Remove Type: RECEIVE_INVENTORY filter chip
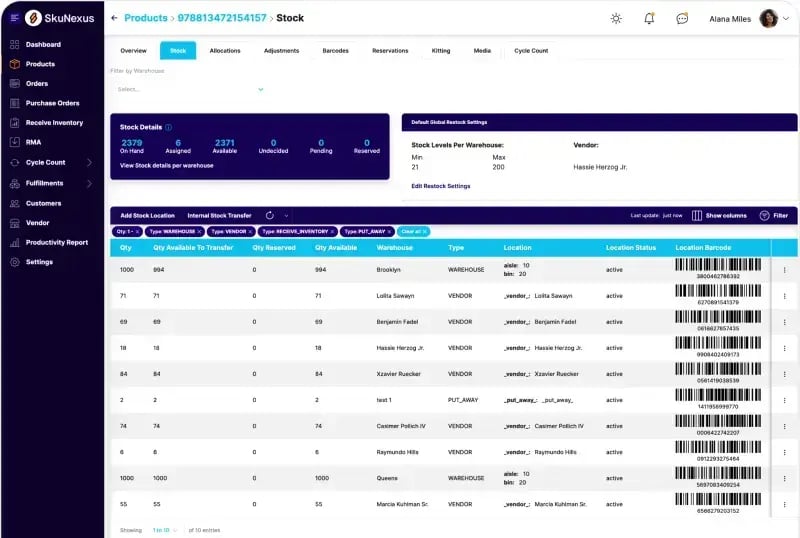This screenshot has width=800, height=538. (x=333, y=232)
